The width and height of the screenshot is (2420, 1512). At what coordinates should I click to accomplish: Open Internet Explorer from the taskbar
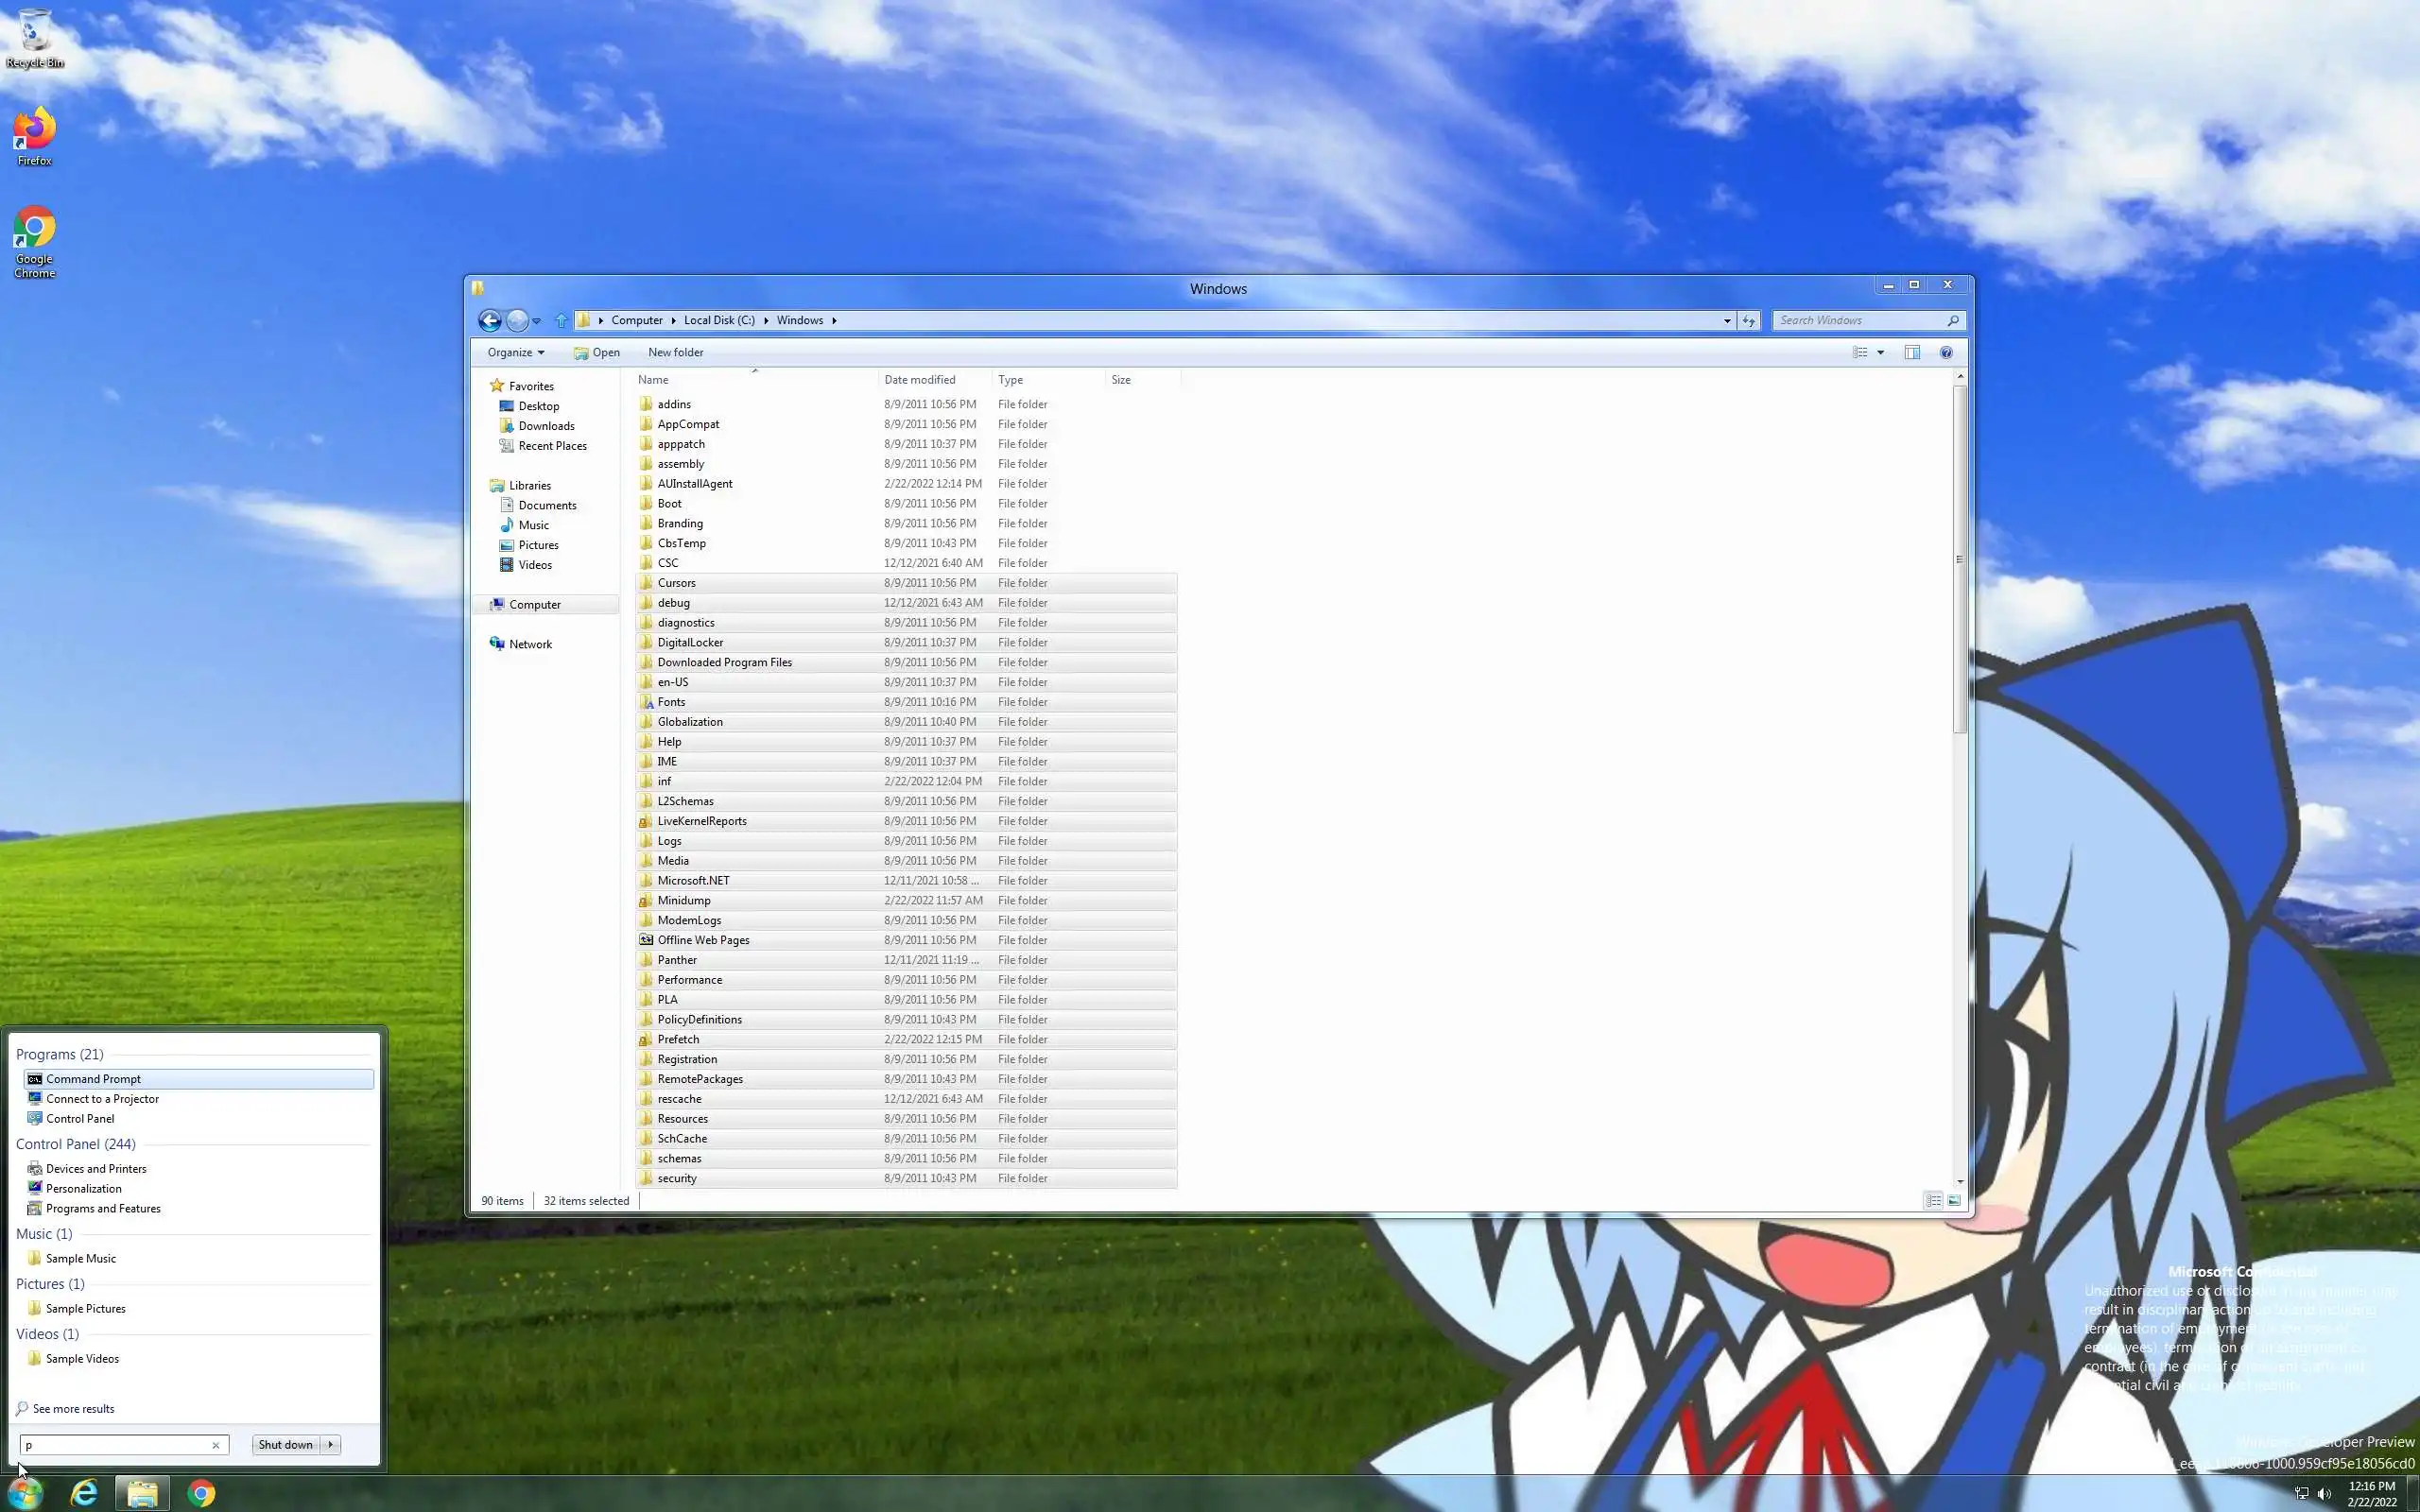coord(84,1493)
